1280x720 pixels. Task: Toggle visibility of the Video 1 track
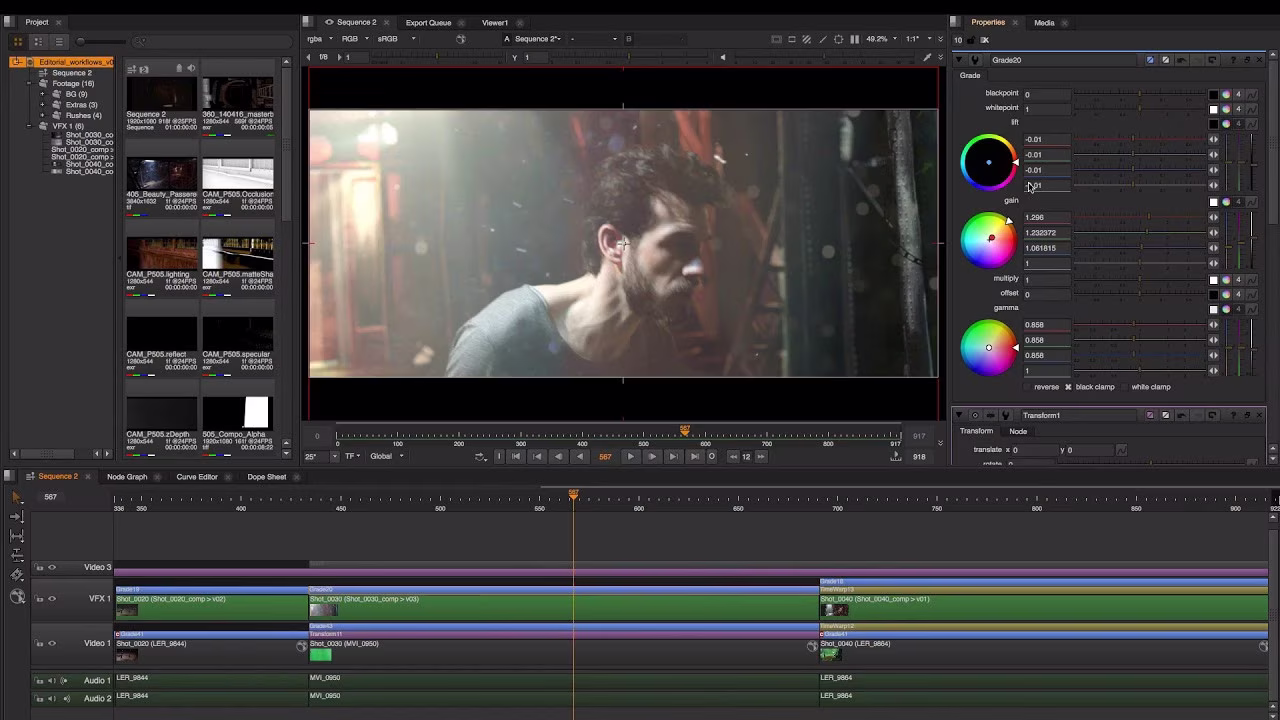(52, 644)
